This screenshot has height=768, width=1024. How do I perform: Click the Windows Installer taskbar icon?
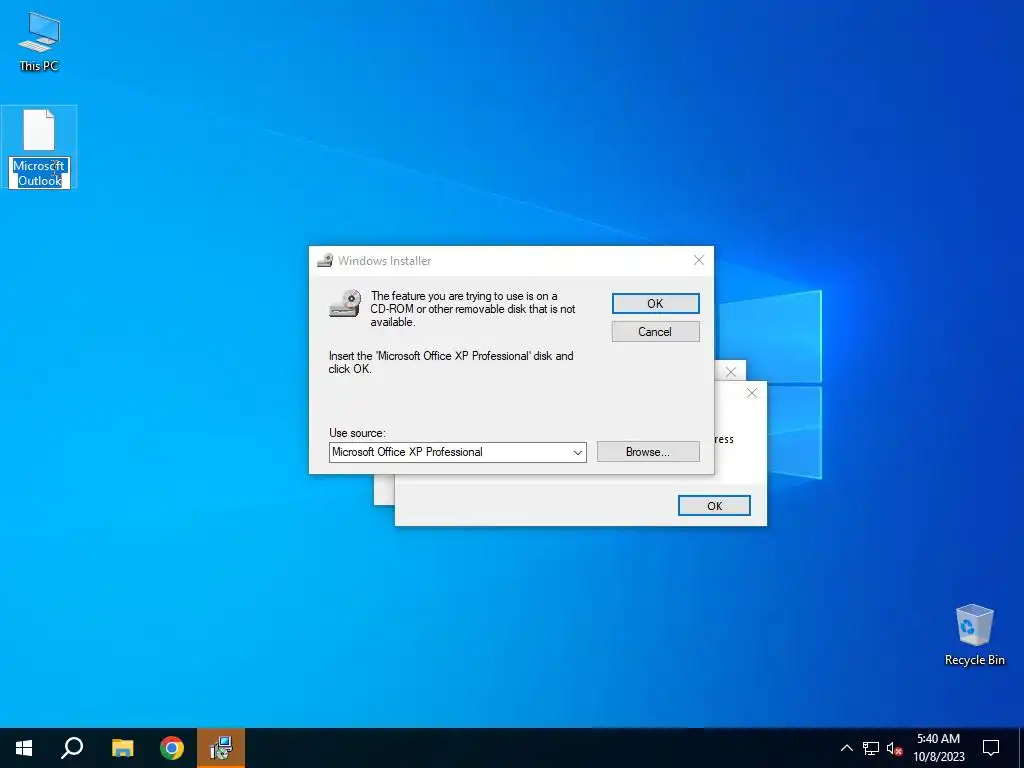221,748
